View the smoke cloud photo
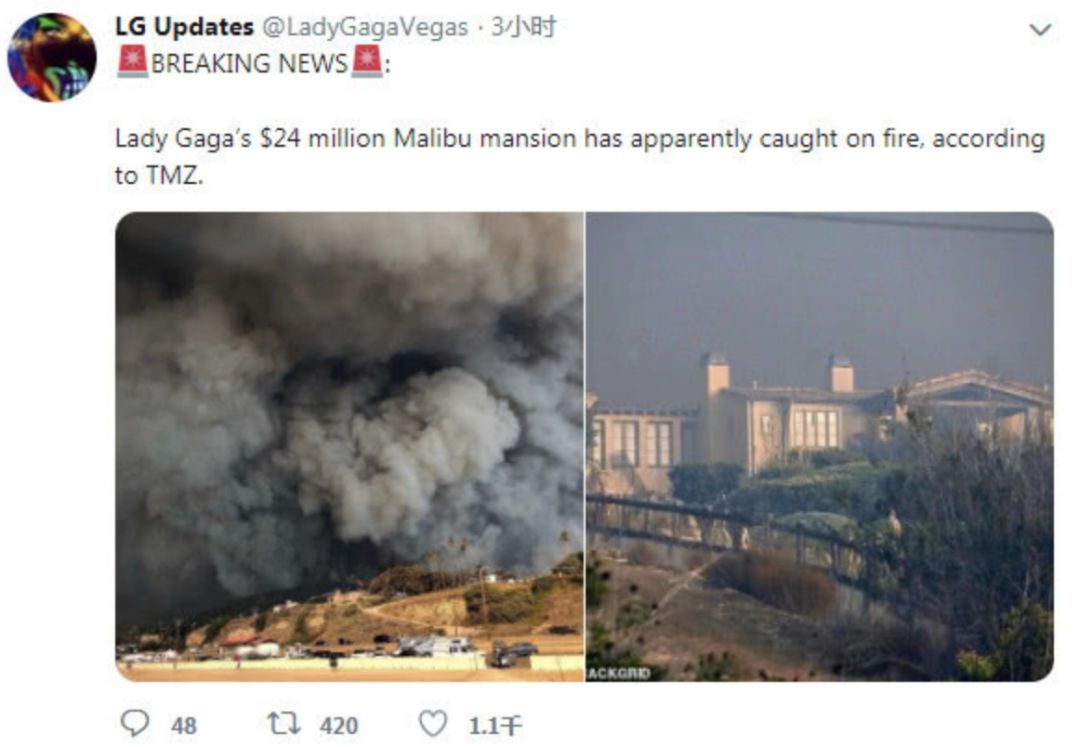1080x747 pixels. (x=350, y=447)
